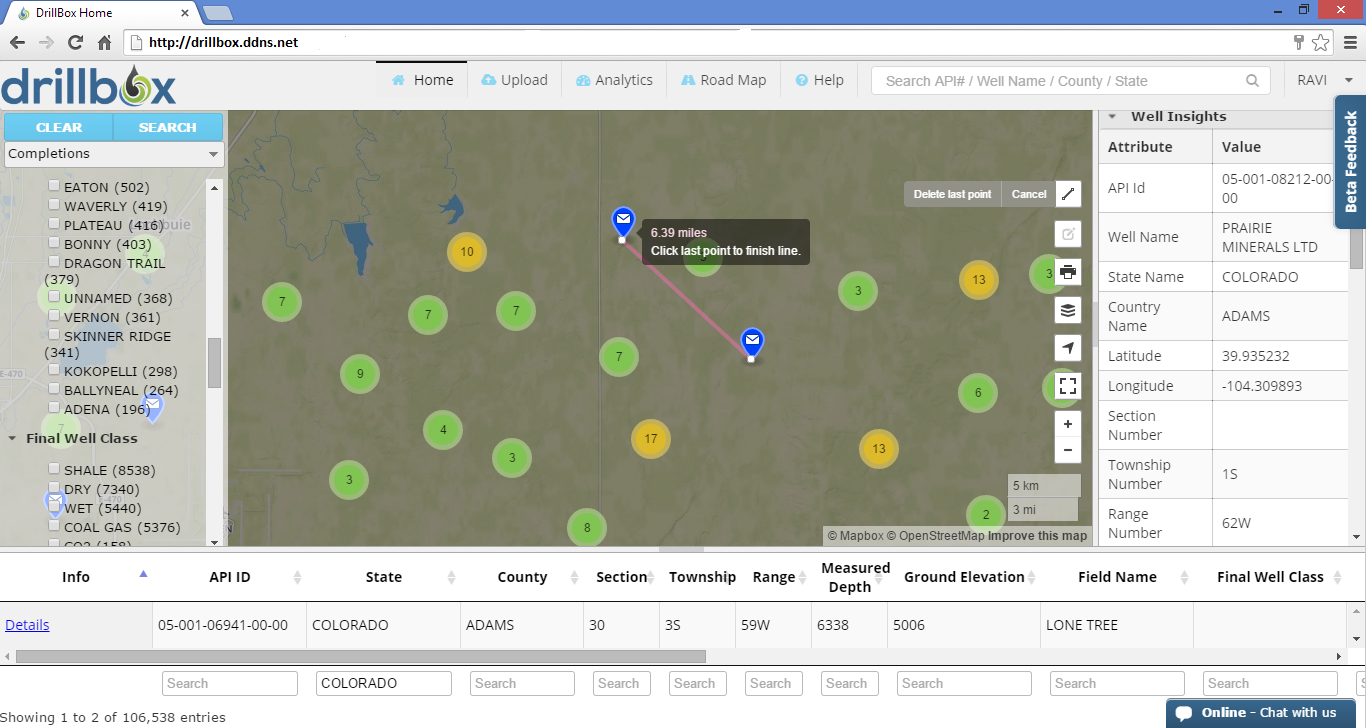Go back in the browser

tap(17, 43)
